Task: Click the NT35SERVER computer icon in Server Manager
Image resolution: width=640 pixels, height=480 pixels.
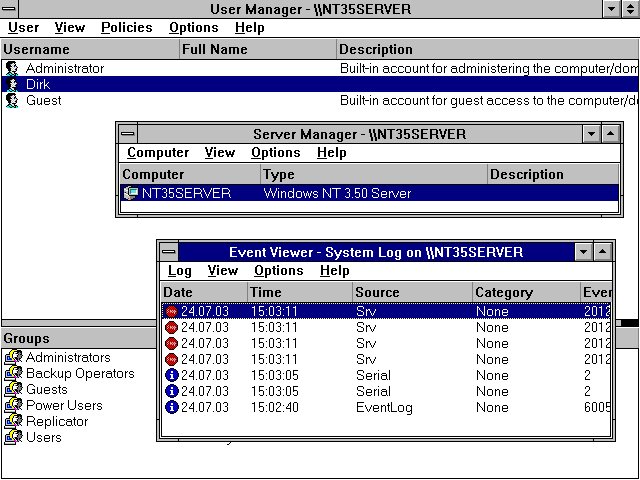Action: [131, 193]
